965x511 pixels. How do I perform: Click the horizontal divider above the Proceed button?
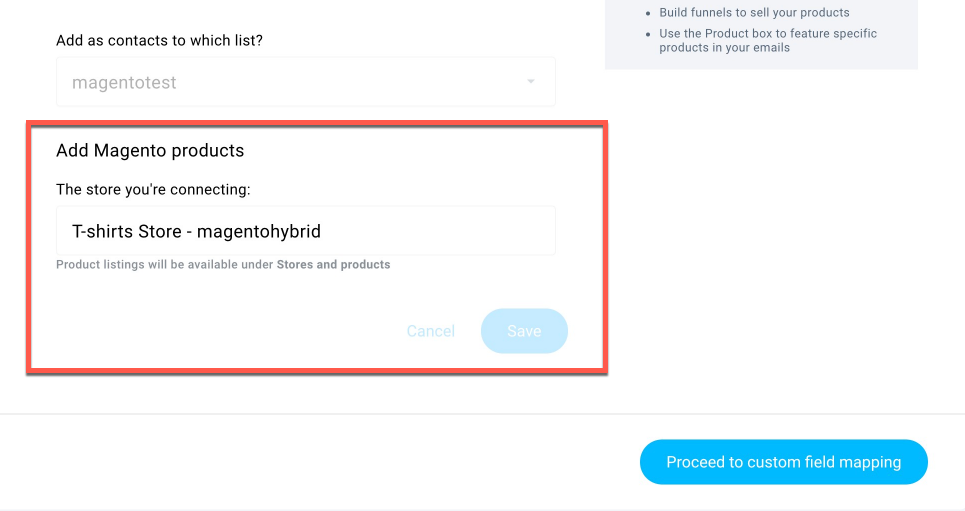[x=482, y=414]
